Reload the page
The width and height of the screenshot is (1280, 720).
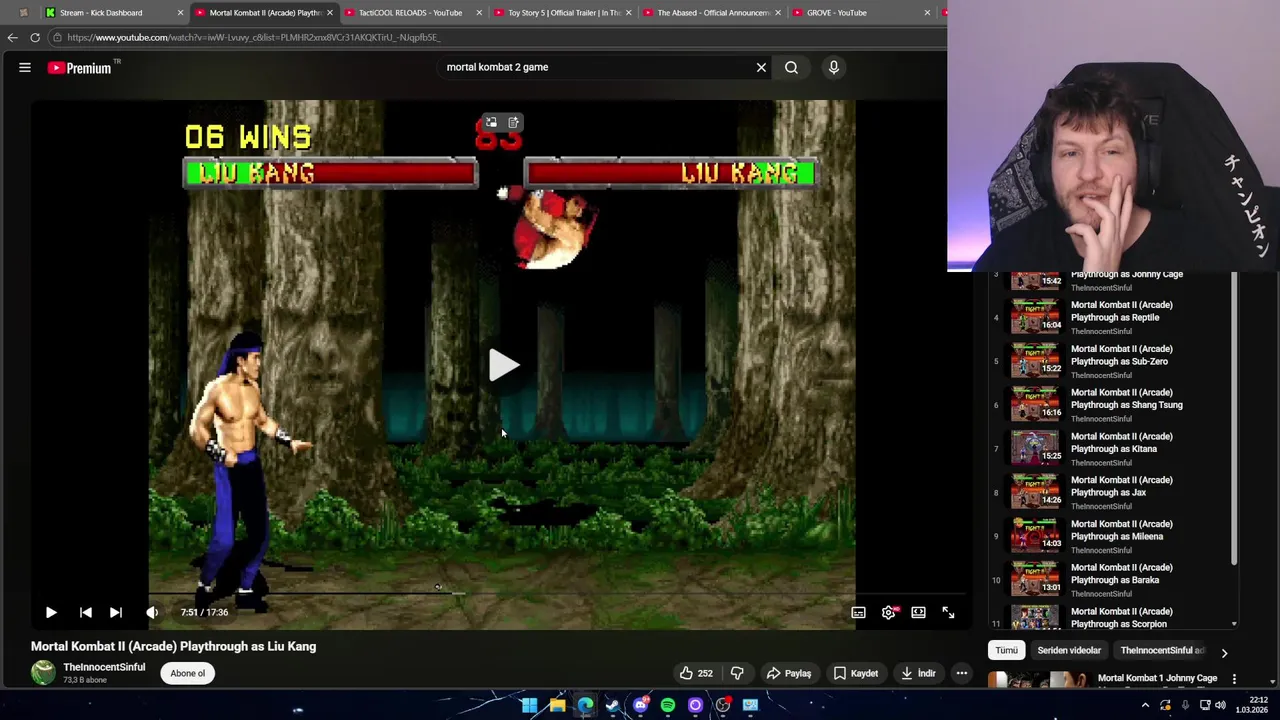(x=35, y=37)
